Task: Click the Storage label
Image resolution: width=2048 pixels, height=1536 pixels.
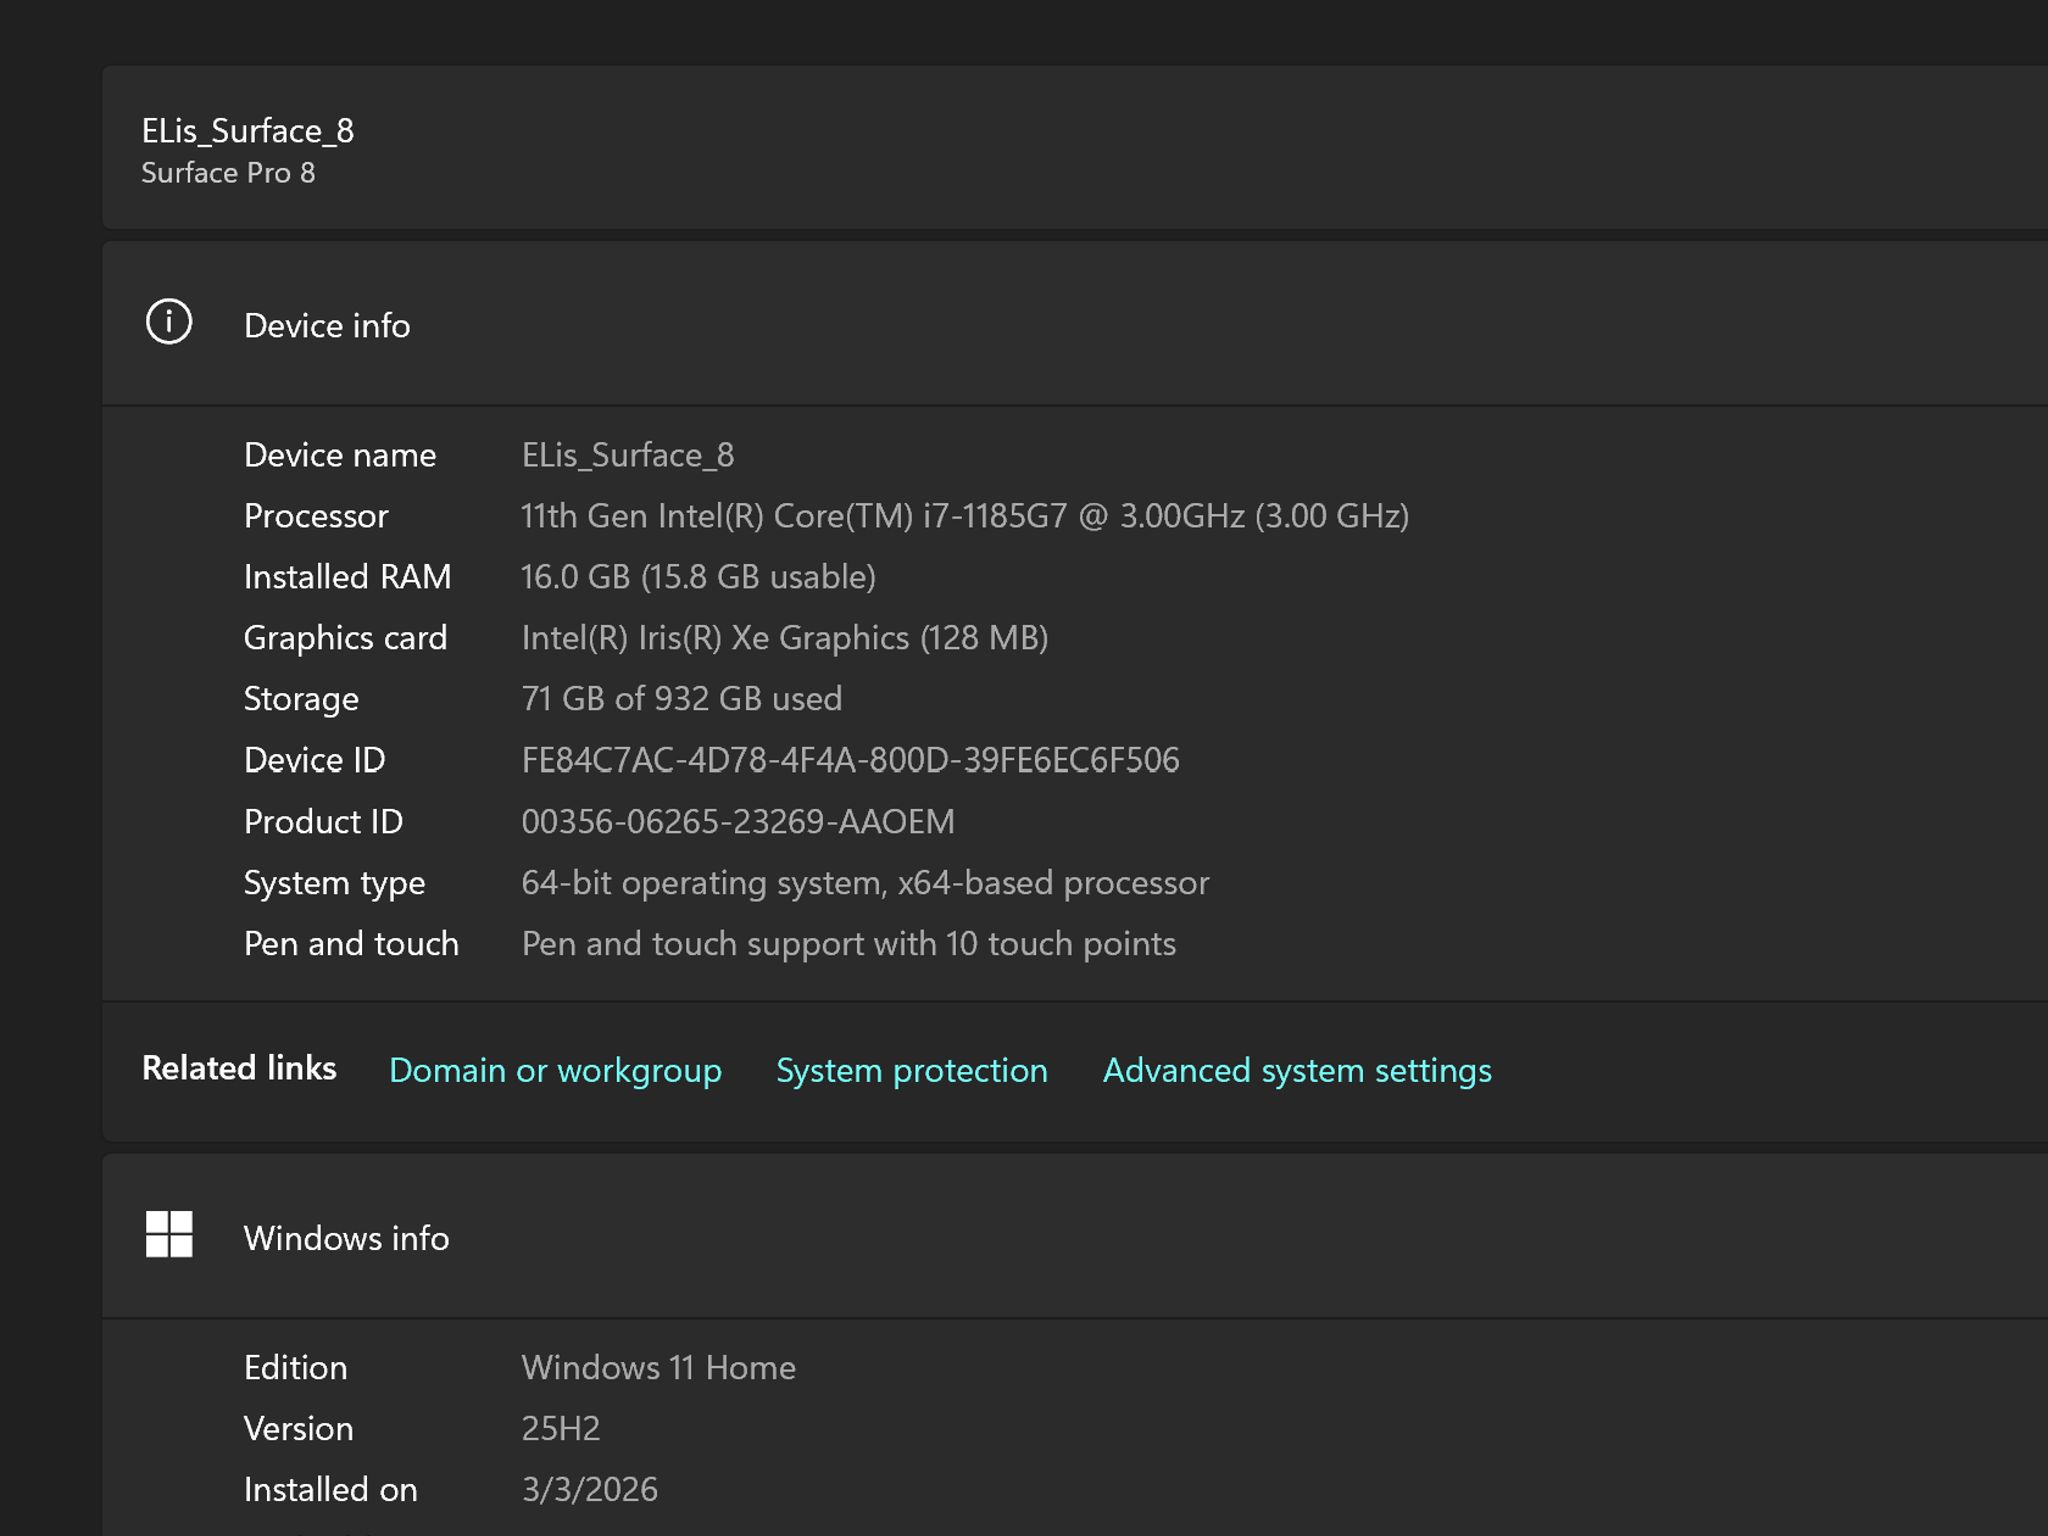Action: click(x=301, y=699)
